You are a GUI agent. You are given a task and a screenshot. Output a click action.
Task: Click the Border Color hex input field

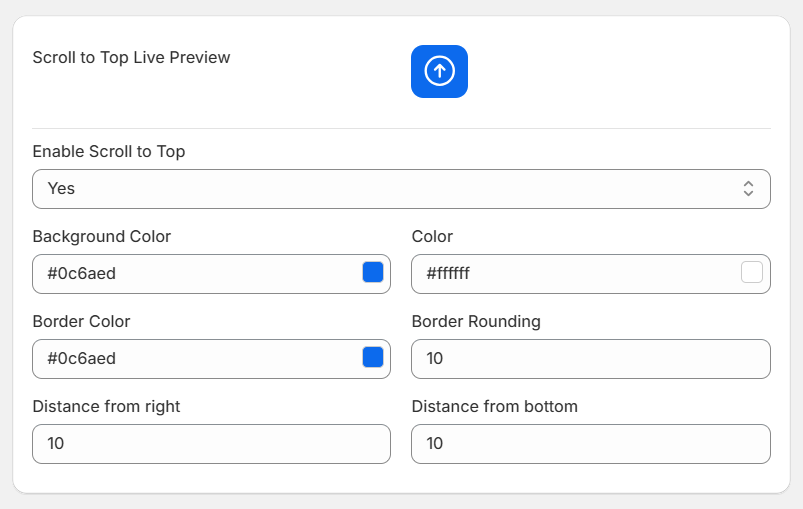click(x=211, y=359)
